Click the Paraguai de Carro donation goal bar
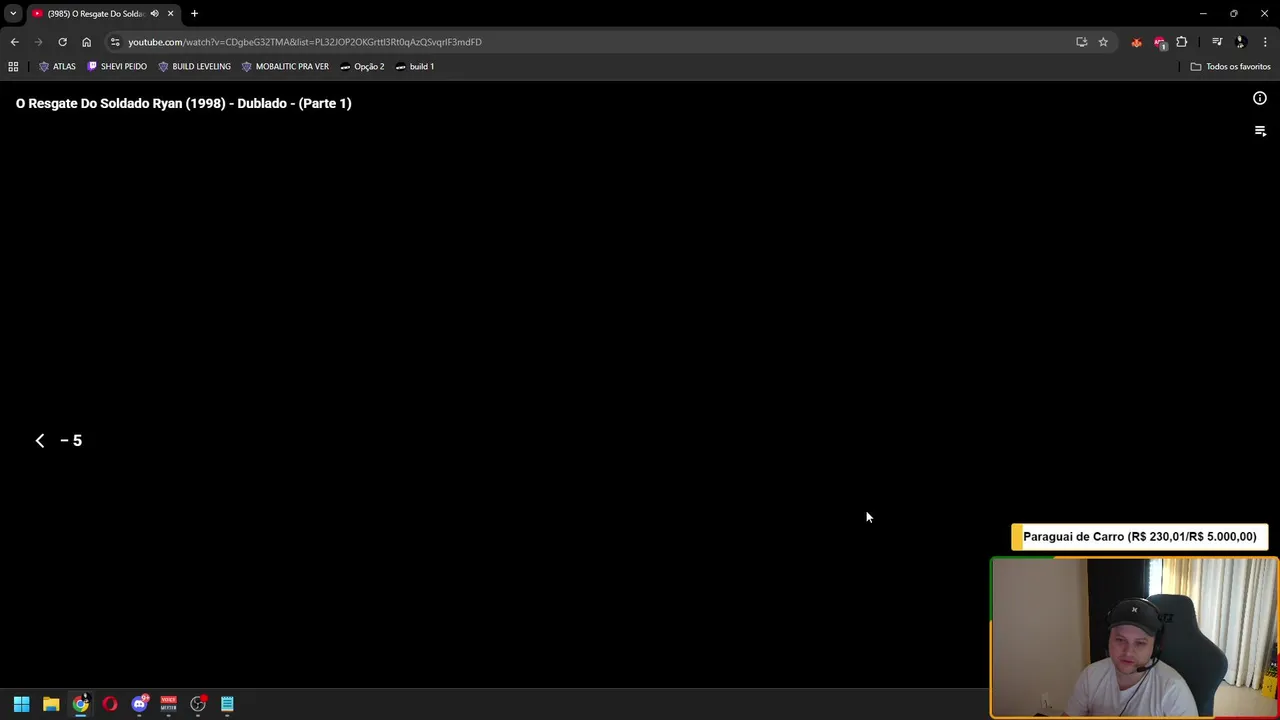 (x=1140, y=537)
